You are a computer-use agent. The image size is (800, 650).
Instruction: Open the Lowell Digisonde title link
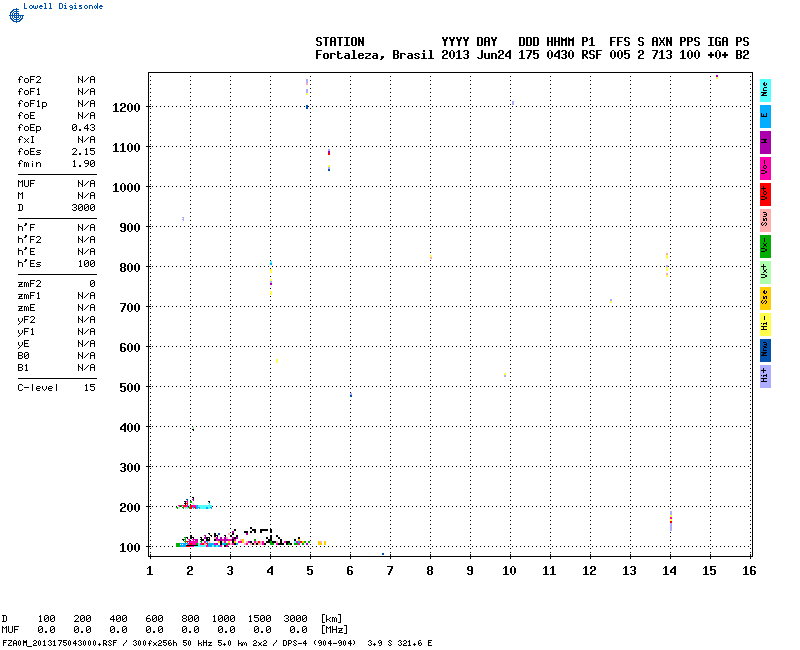(63, 6)
